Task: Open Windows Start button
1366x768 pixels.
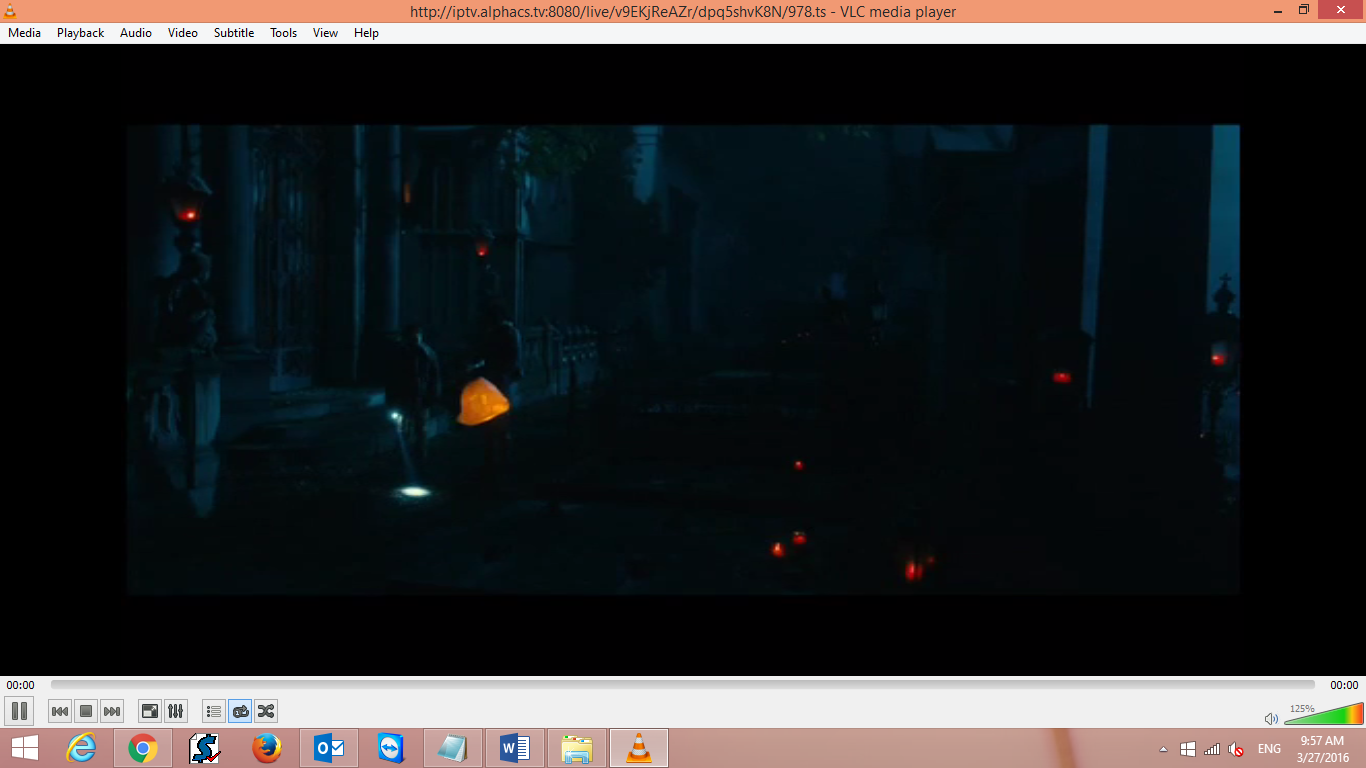Action: pyautogui.click(x=25, y=748)
